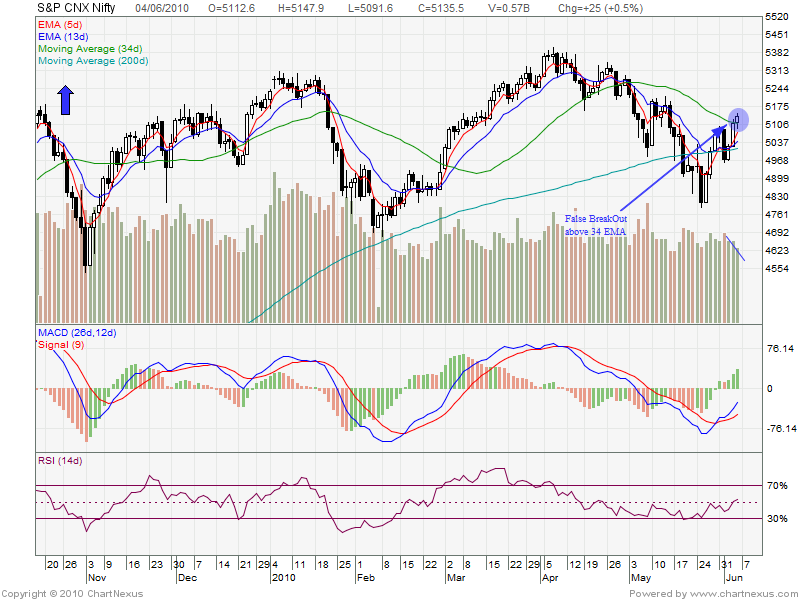Click the Signal (9) indicator label
Image resolution: width=800 pixels, height=600 pixels.
click(62, 344)
